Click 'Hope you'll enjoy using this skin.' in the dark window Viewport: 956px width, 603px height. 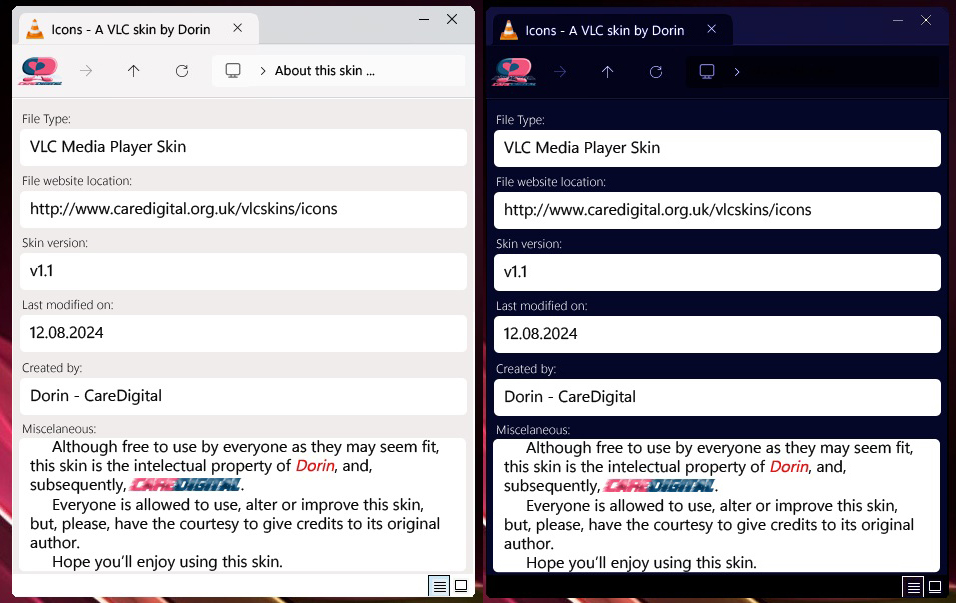click(x=641, y=563)
